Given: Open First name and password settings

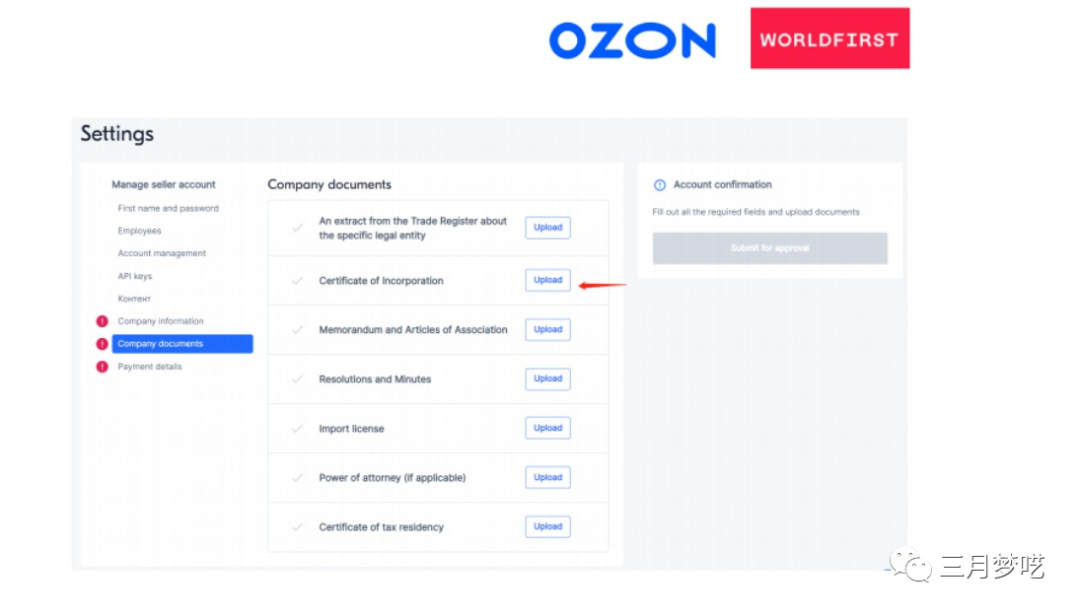Looking at the screenshot, I should tap(168, 209).
